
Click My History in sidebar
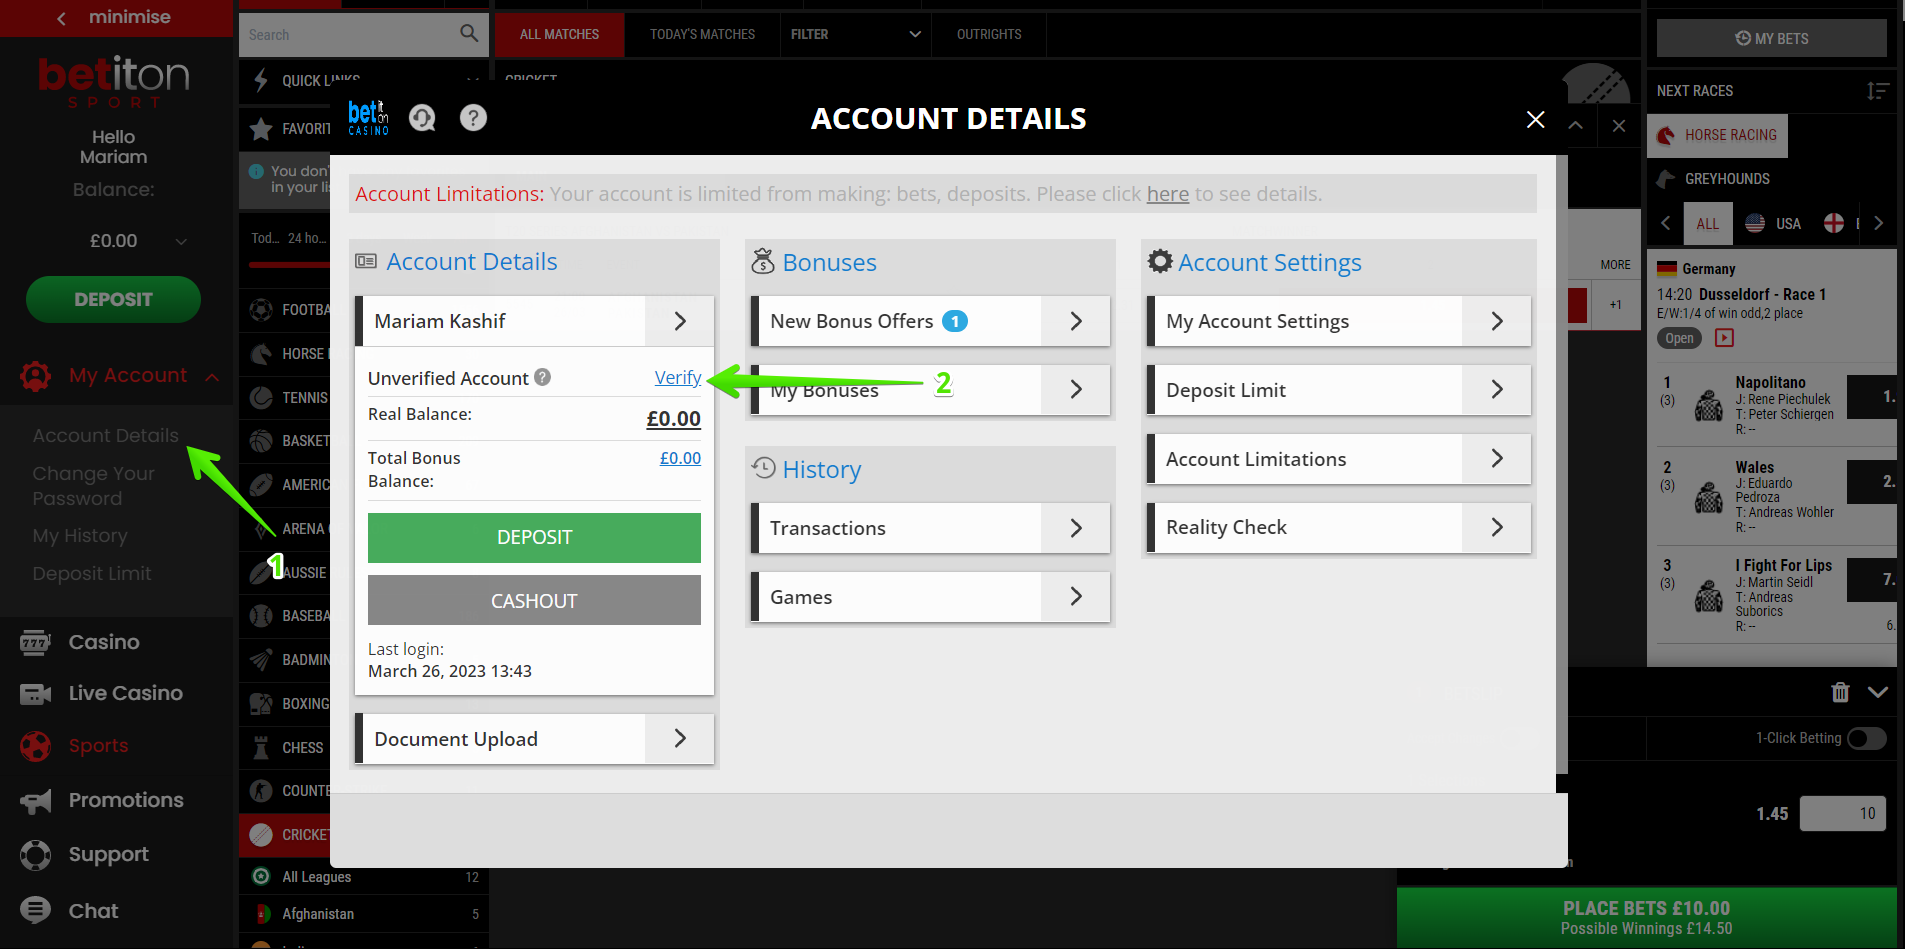(x=80, y=536)
